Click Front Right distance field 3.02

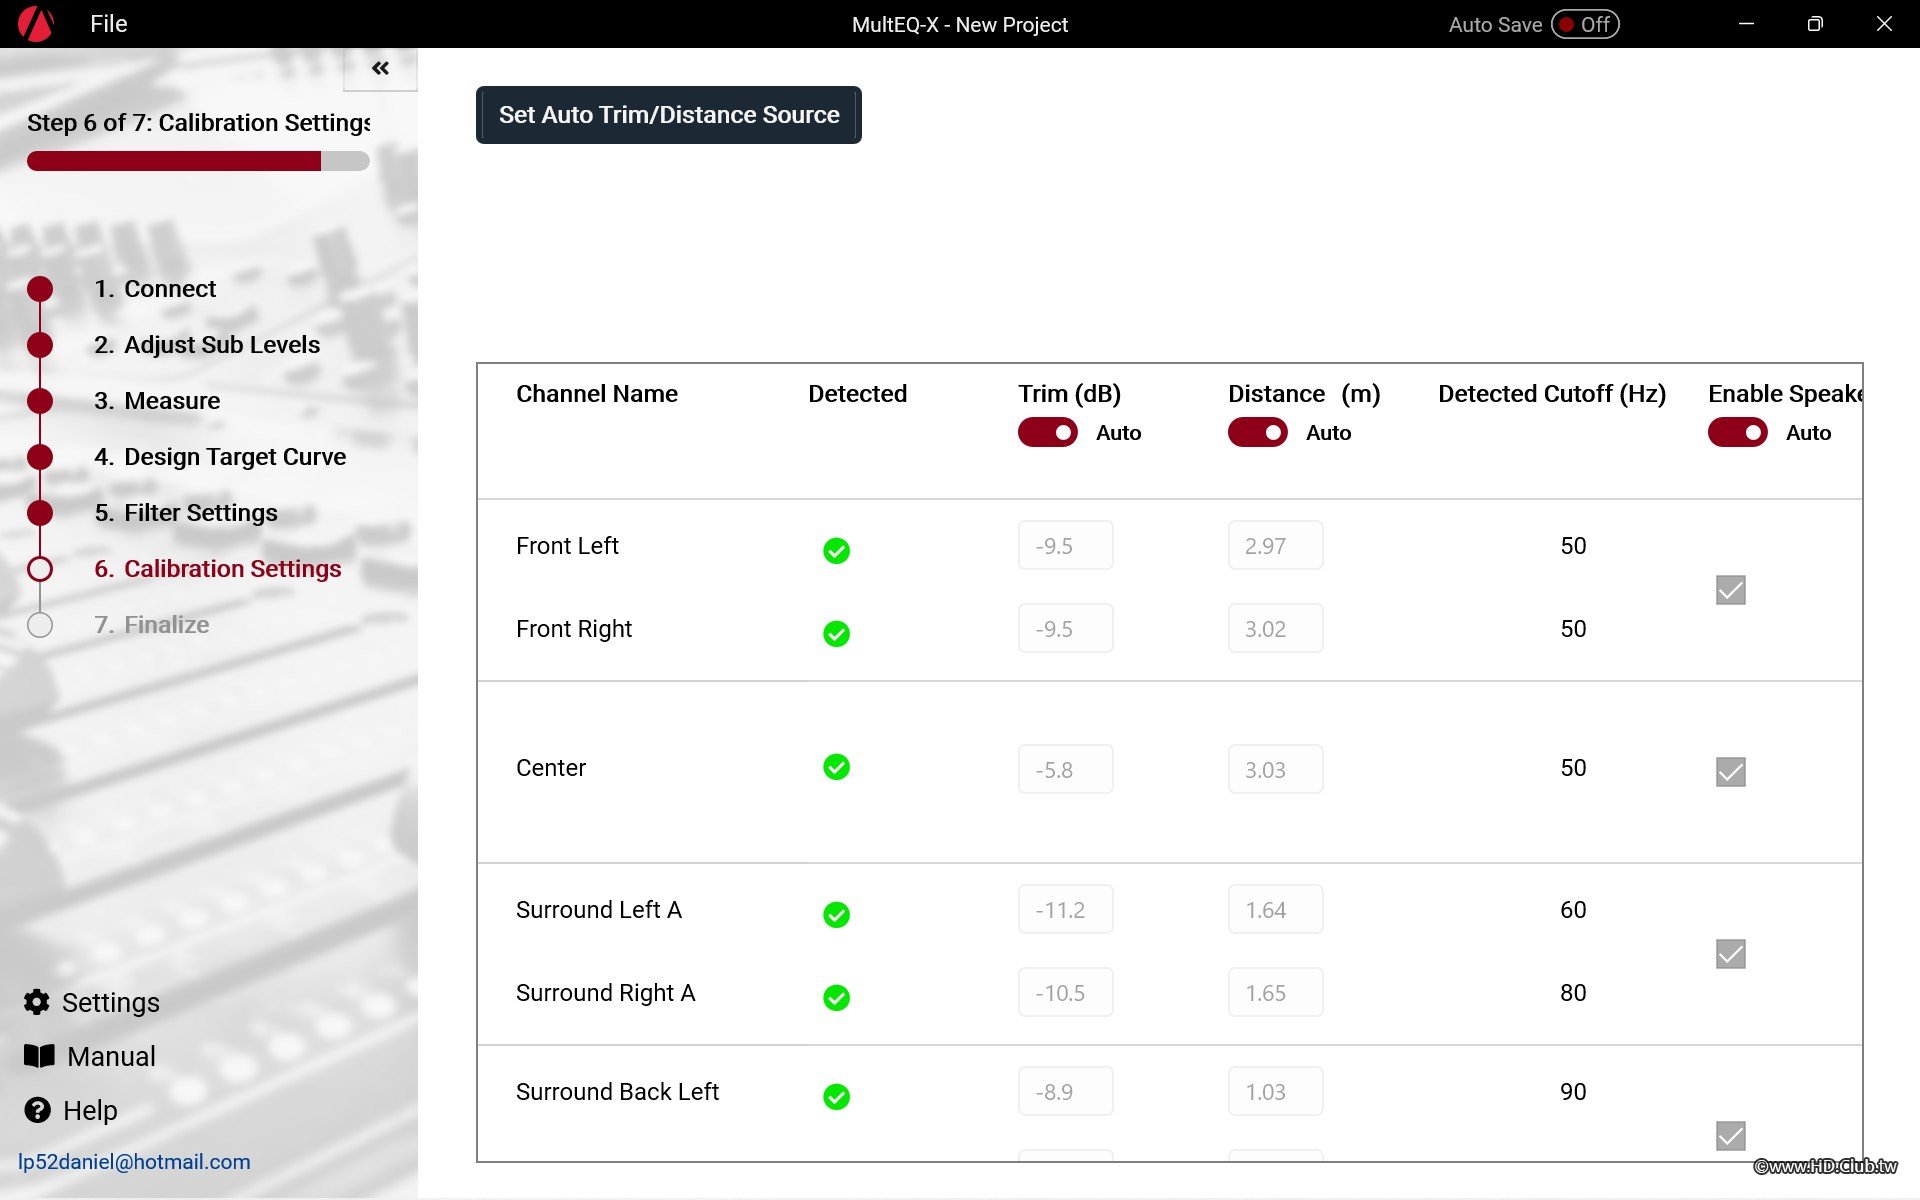click(x=1275, y=628)
